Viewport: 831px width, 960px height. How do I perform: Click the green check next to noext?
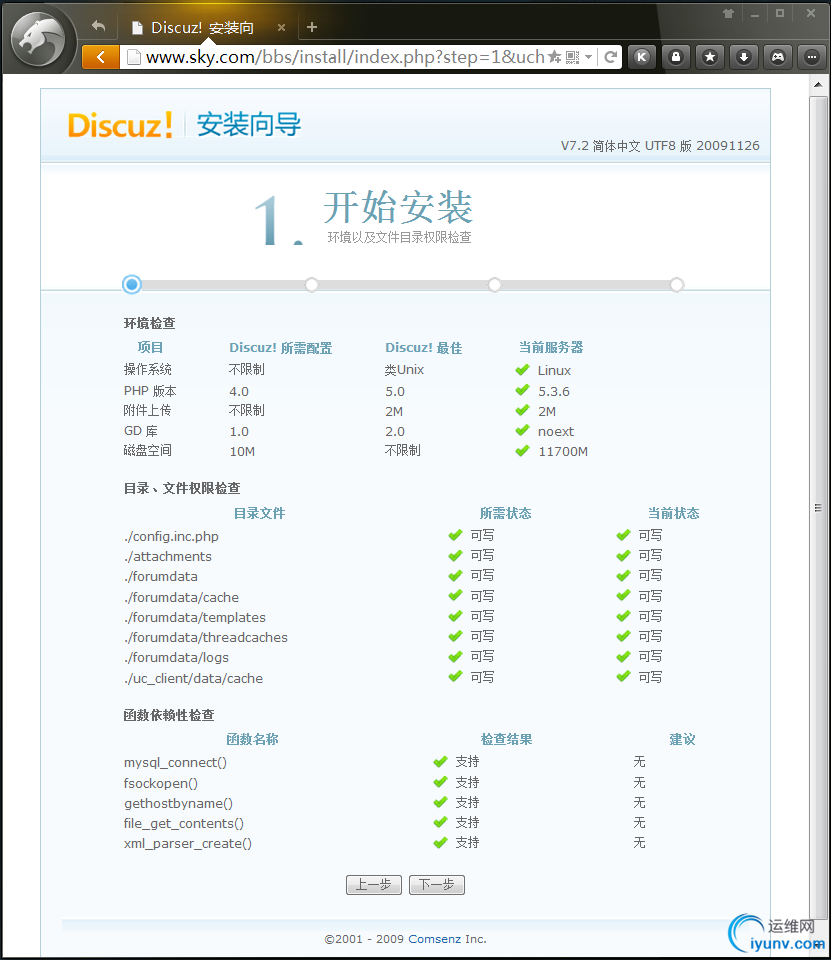(x=522, y=430)
